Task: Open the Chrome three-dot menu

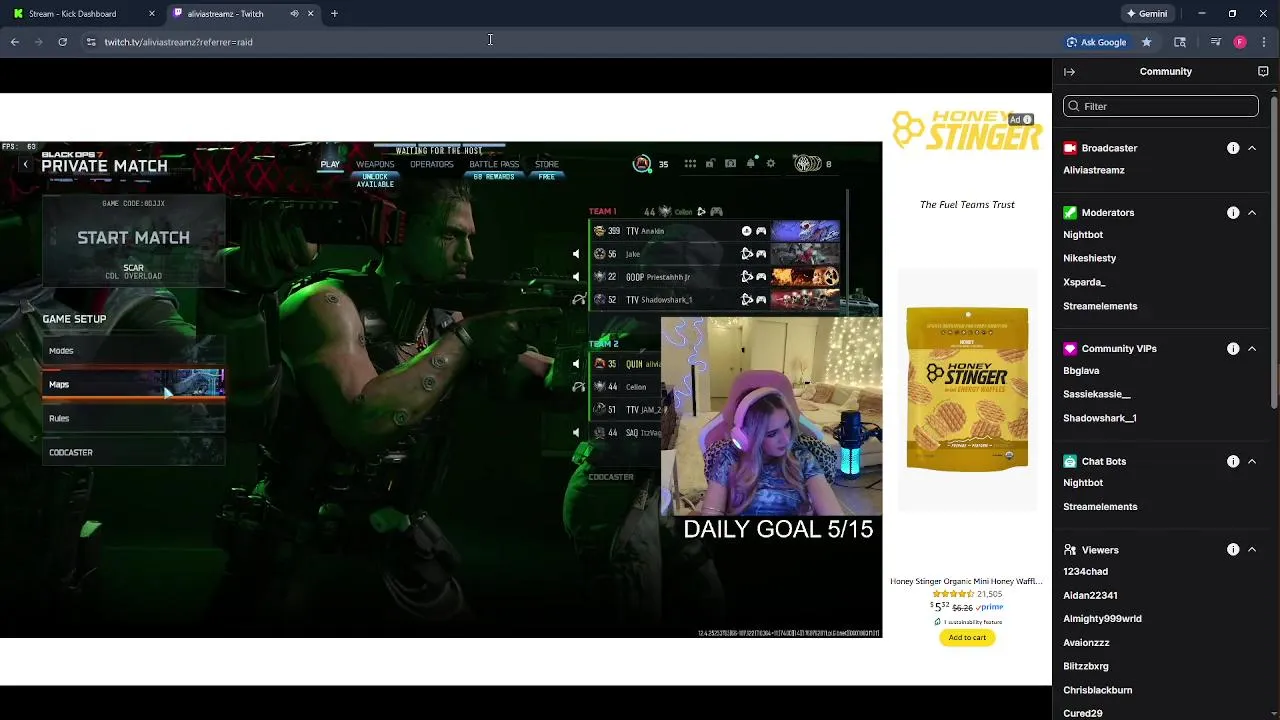Action: [x=1264, y=42]
